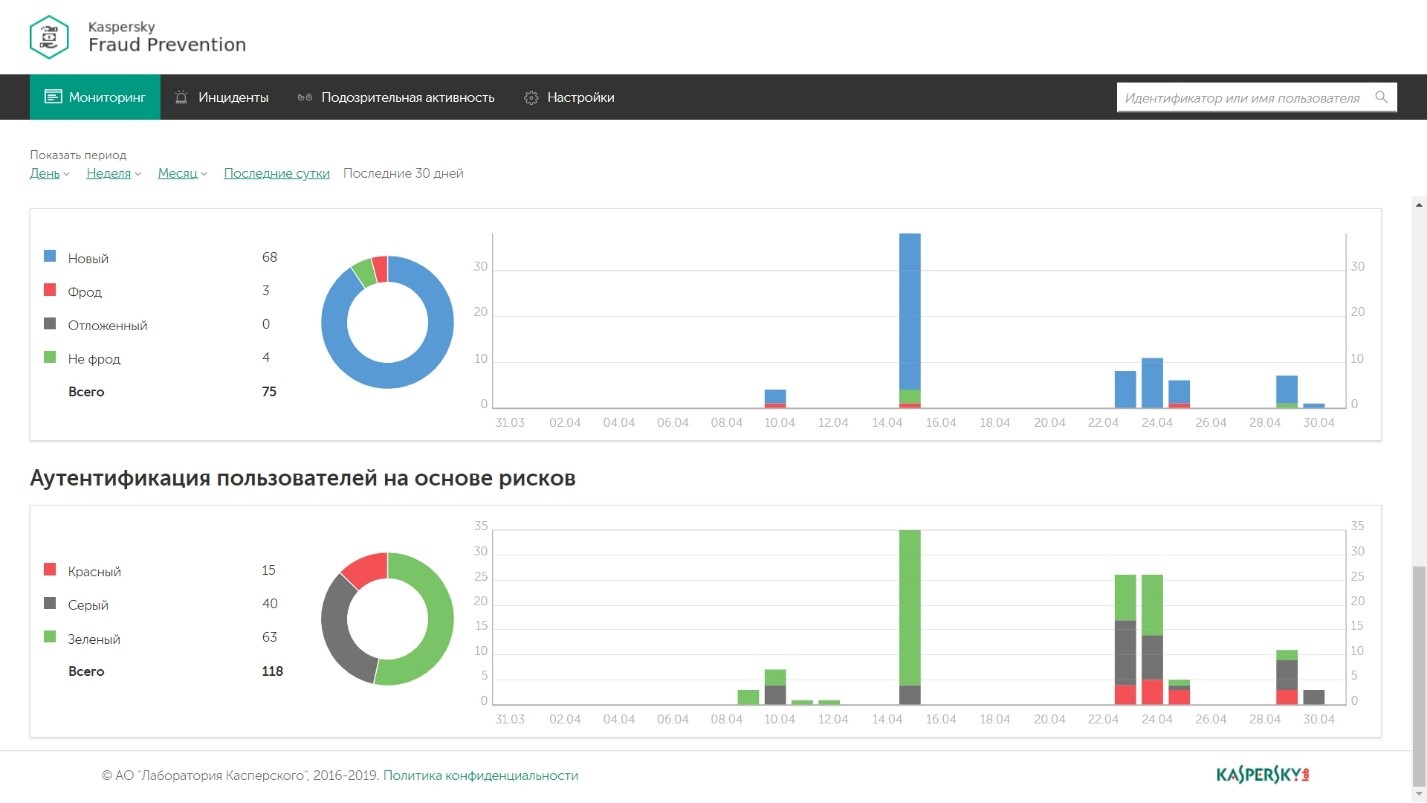Click the risk authentication donut chart

[x=387, y=619]
